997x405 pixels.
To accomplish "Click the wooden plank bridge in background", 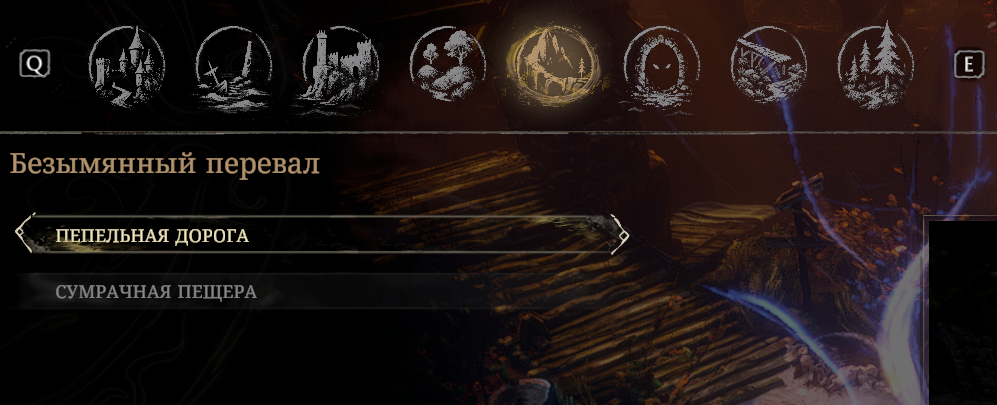I will 610,280.
